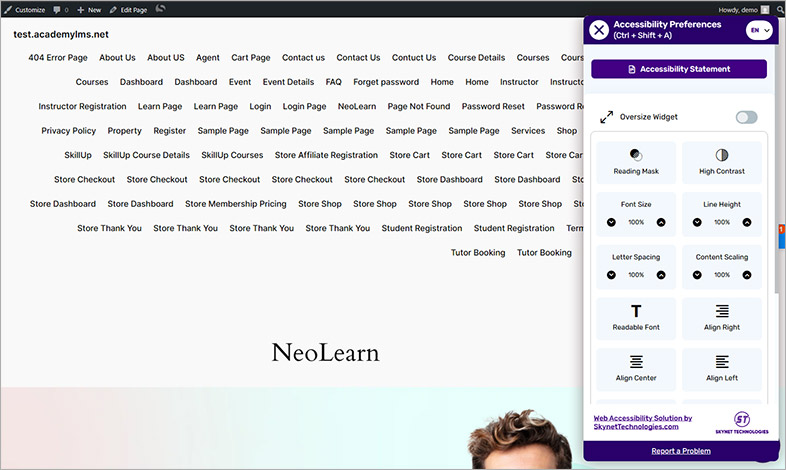Click the orange notification badge on the right edge
786x470 pixels.
(x=781, y=229)
